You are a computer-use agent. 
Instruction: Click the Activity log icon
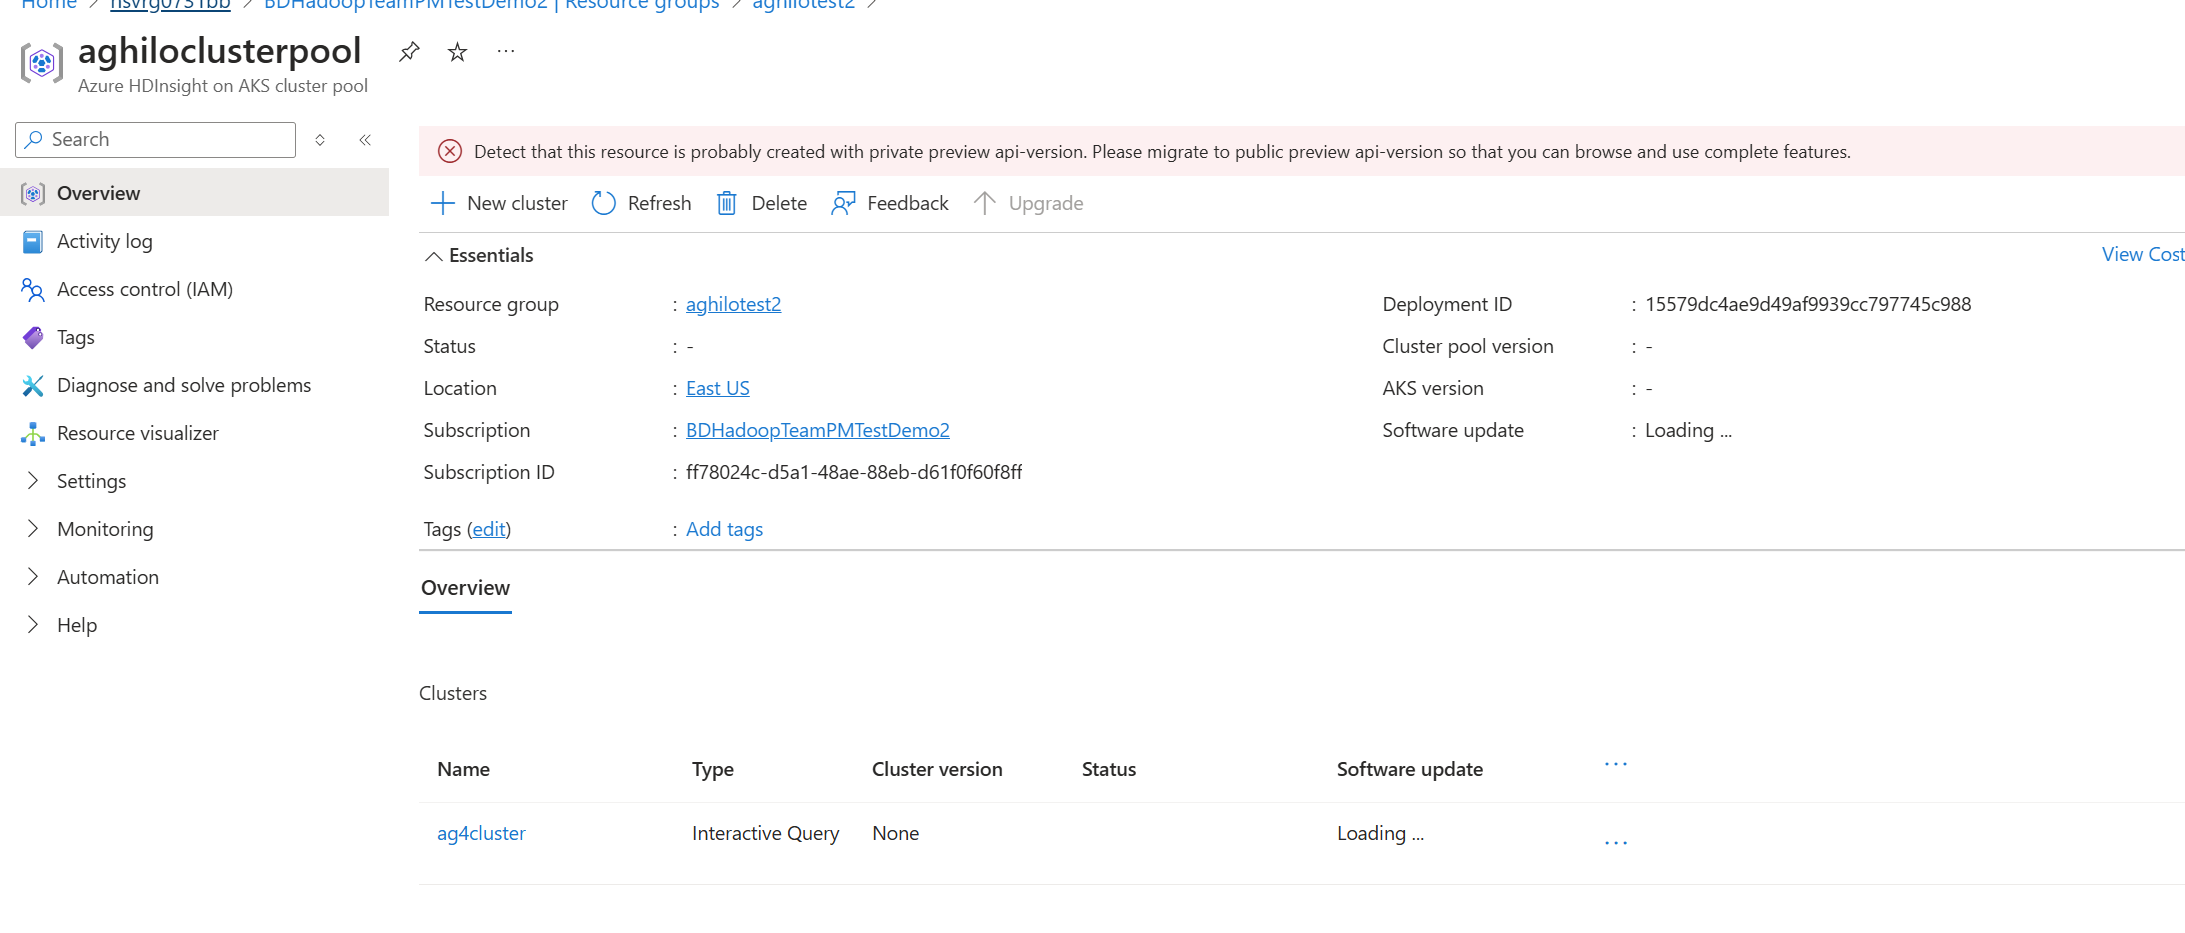point(33,241)
